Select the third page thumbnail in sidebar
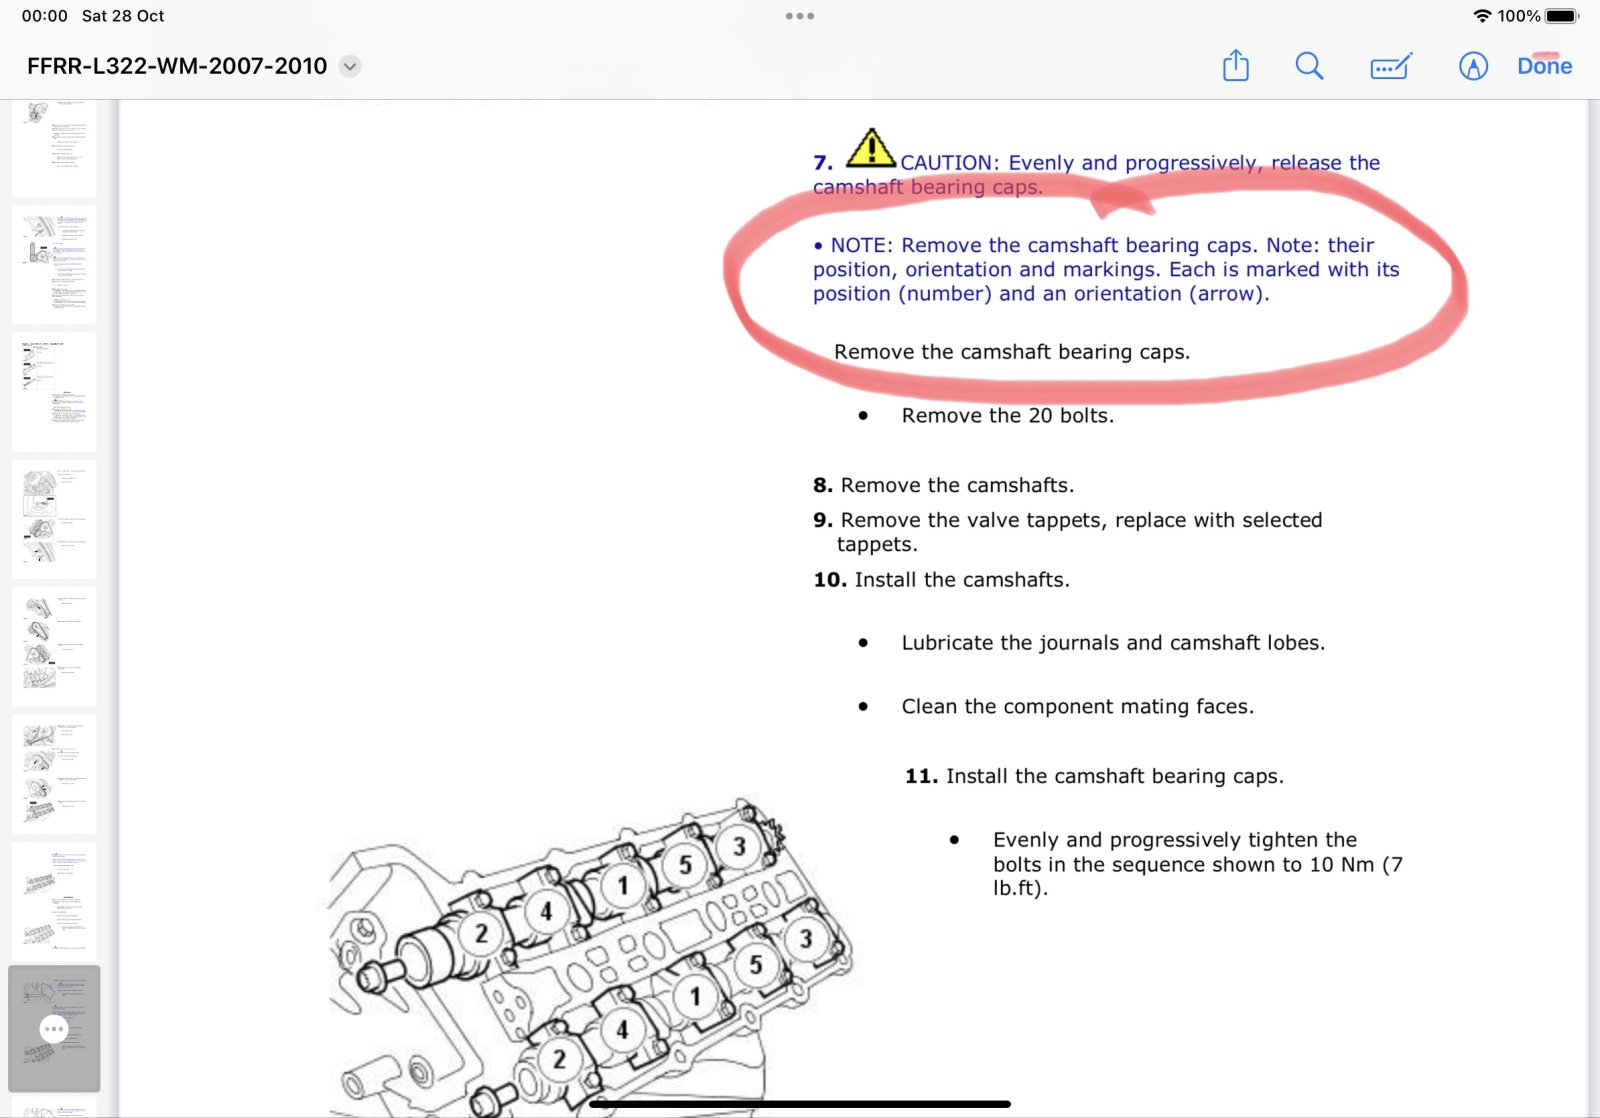The height and width of the screenshot is (1118, 1600). click(54, 392)
